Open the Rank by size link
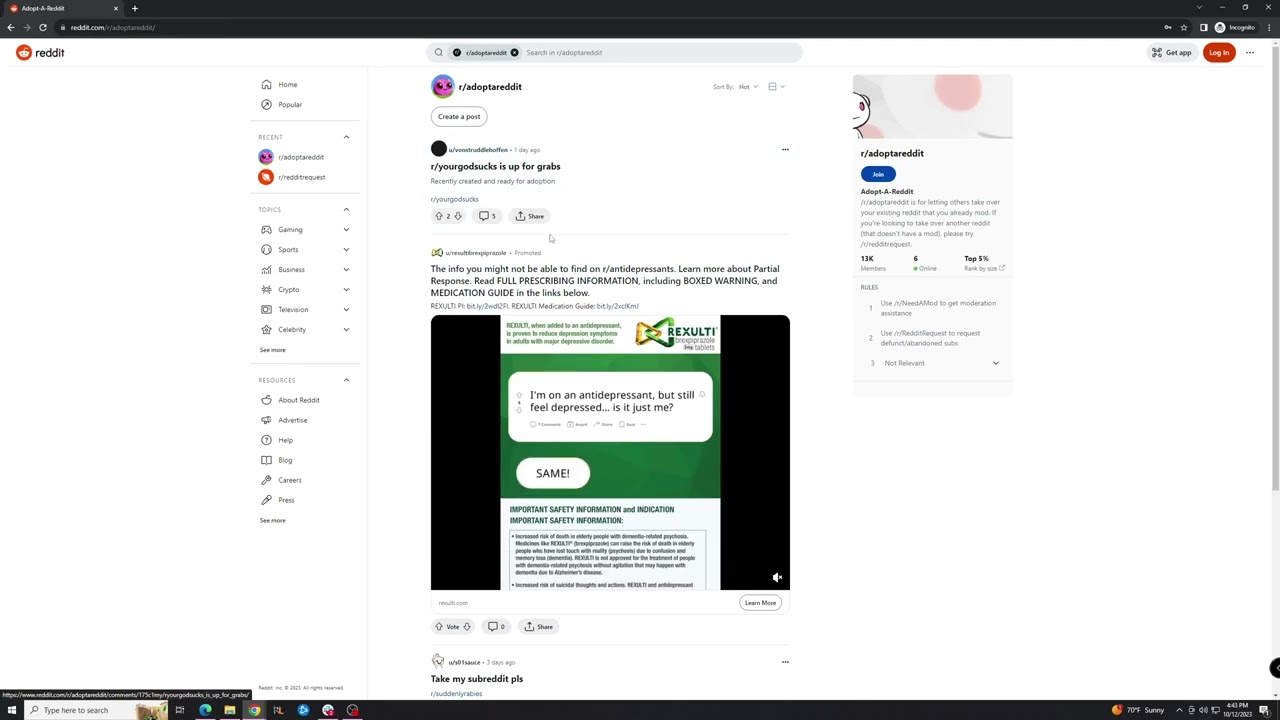 tap(984, 269)
